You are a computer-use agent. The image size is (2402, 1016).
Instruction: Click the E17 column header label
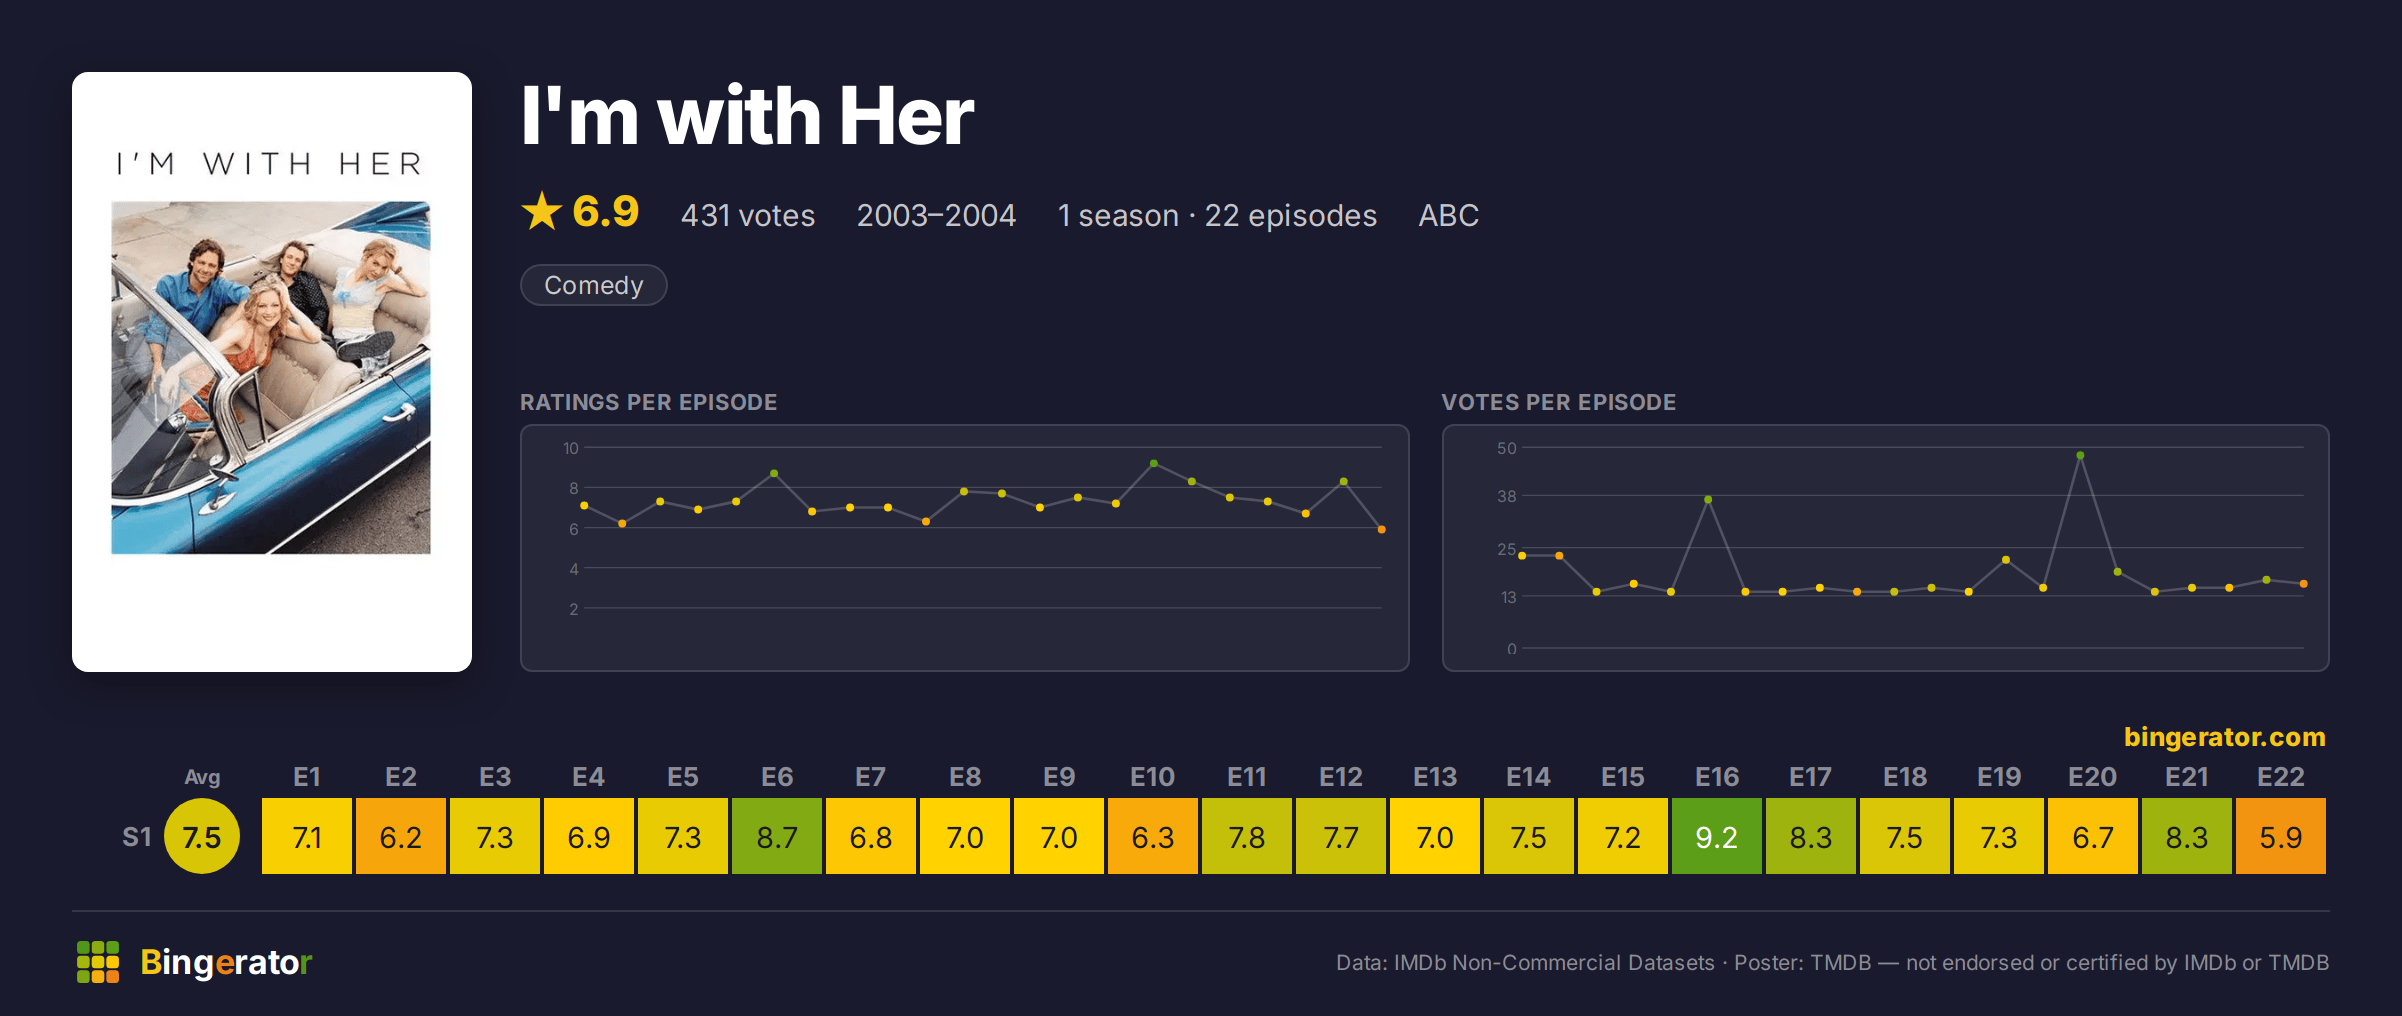(1811, 777)
